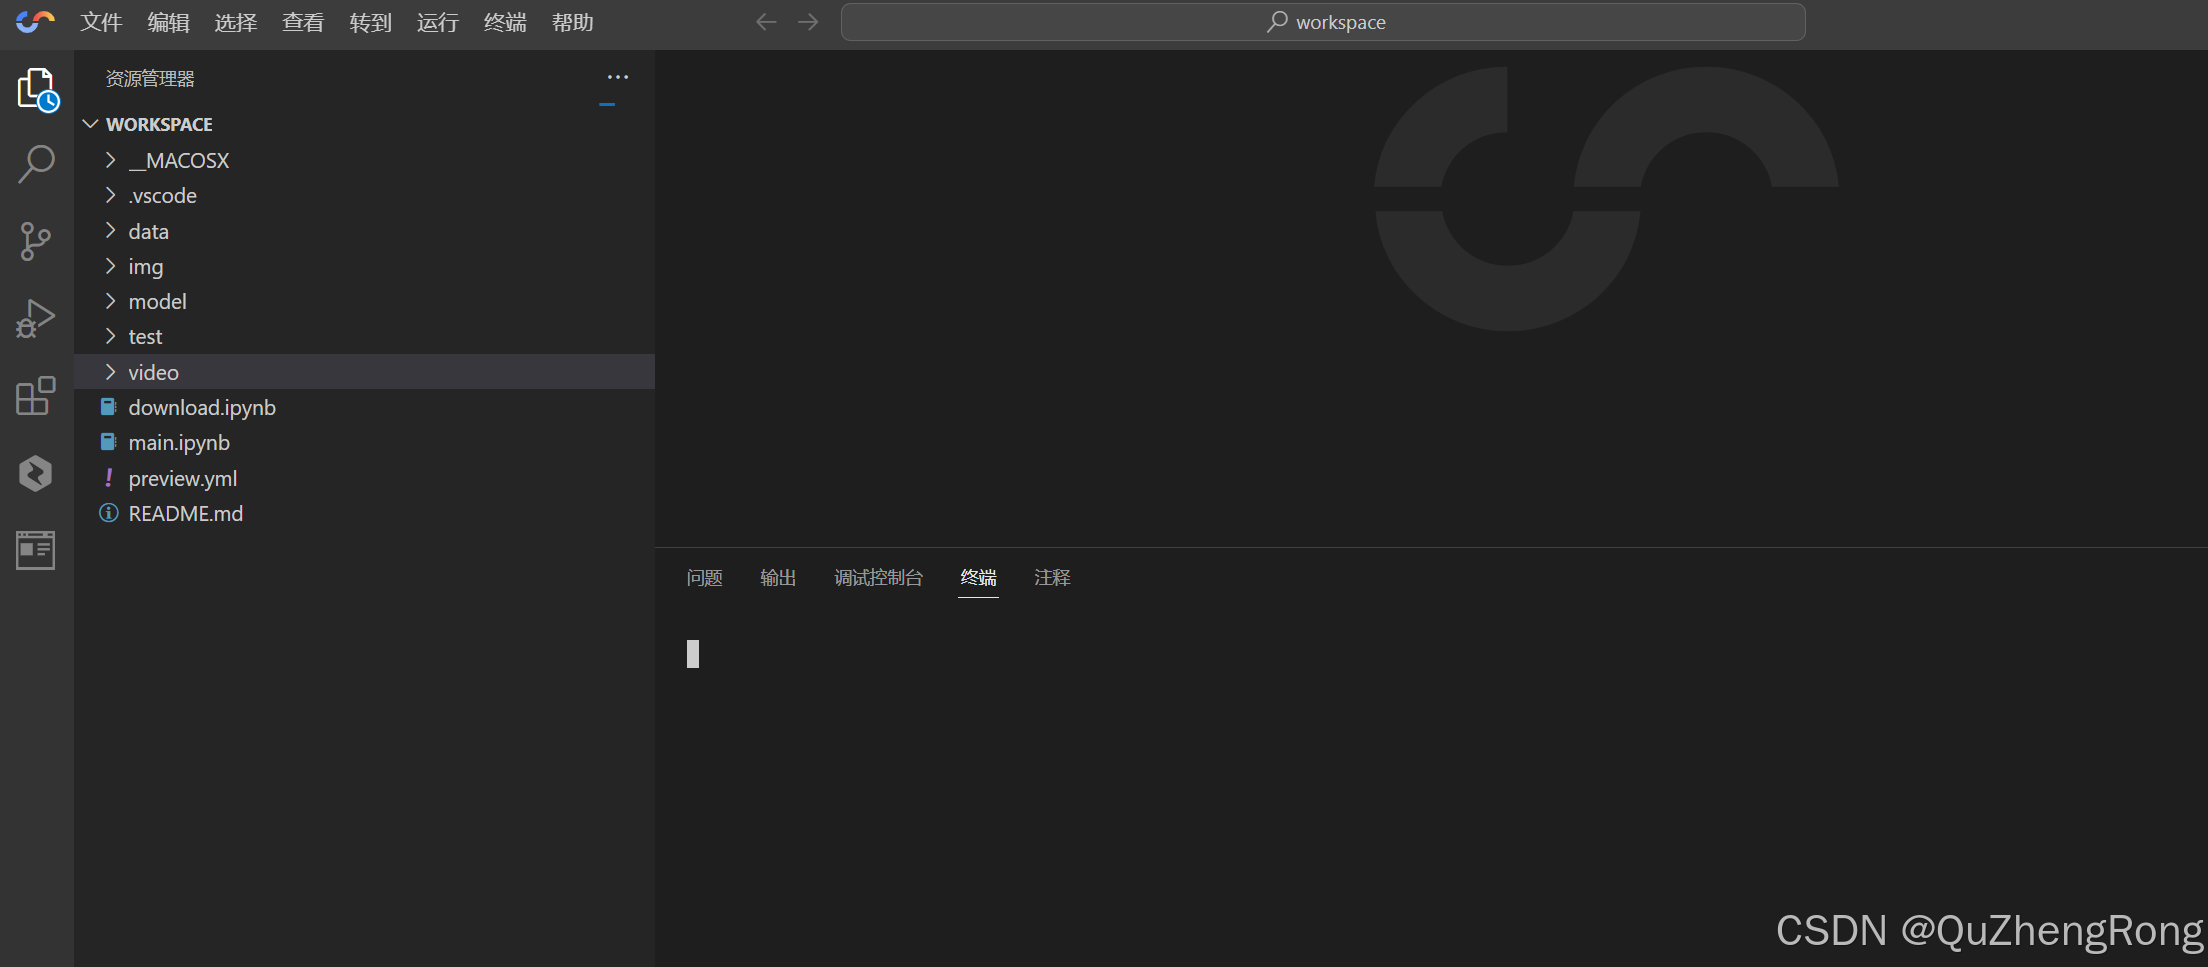The width and height of the screenshot is (2208, 967).
Task: Click the application logo in title bar
Action: (35, 21)
